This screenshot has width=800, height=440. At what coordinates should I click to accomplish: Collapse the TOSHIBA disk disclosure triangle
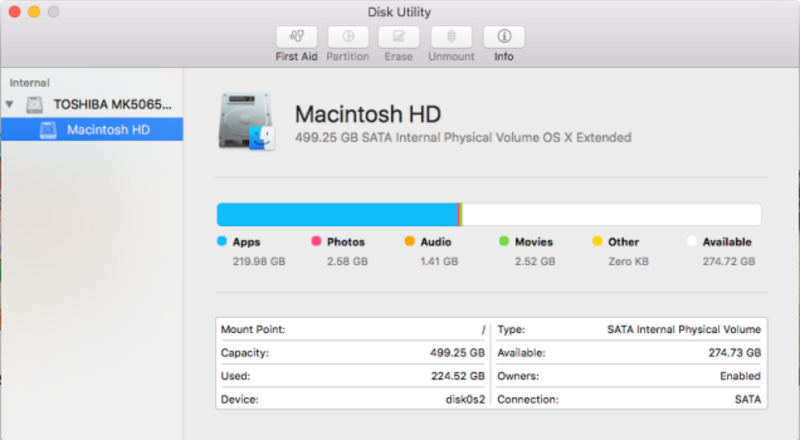[x=10, y=104]
